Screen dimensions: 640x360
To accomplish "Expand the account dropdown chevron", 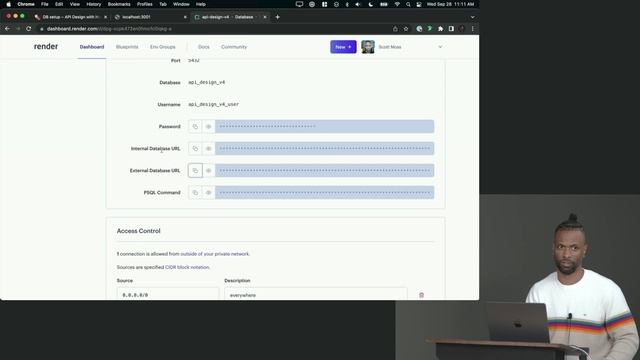I will coord(440,47).
